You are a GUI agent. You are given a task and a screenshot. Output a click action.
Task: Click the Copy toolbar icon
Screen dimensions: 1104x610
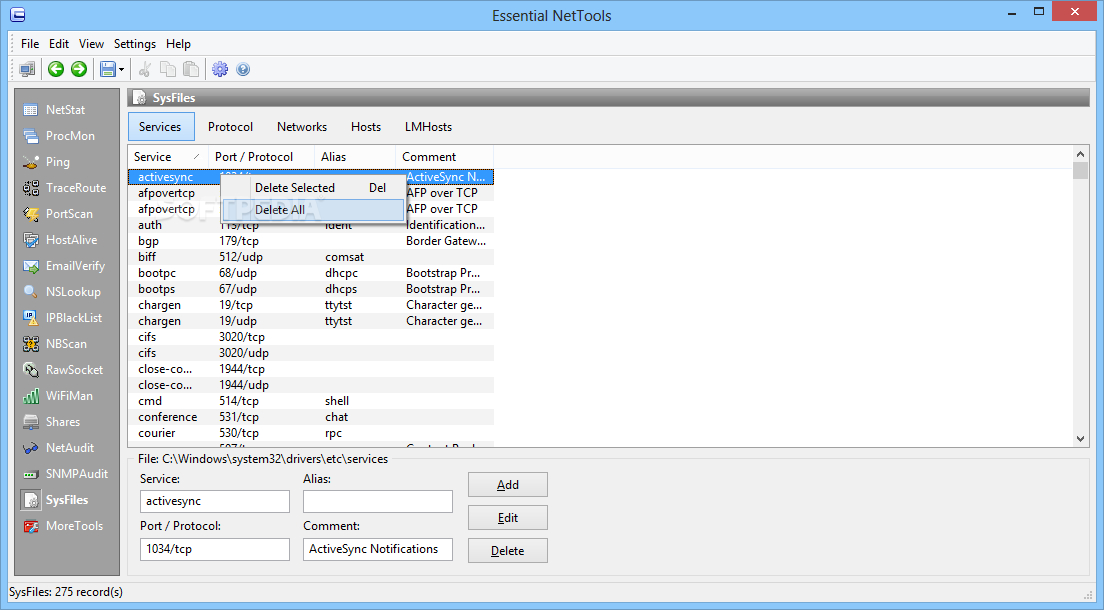click(x=168, y=69)
